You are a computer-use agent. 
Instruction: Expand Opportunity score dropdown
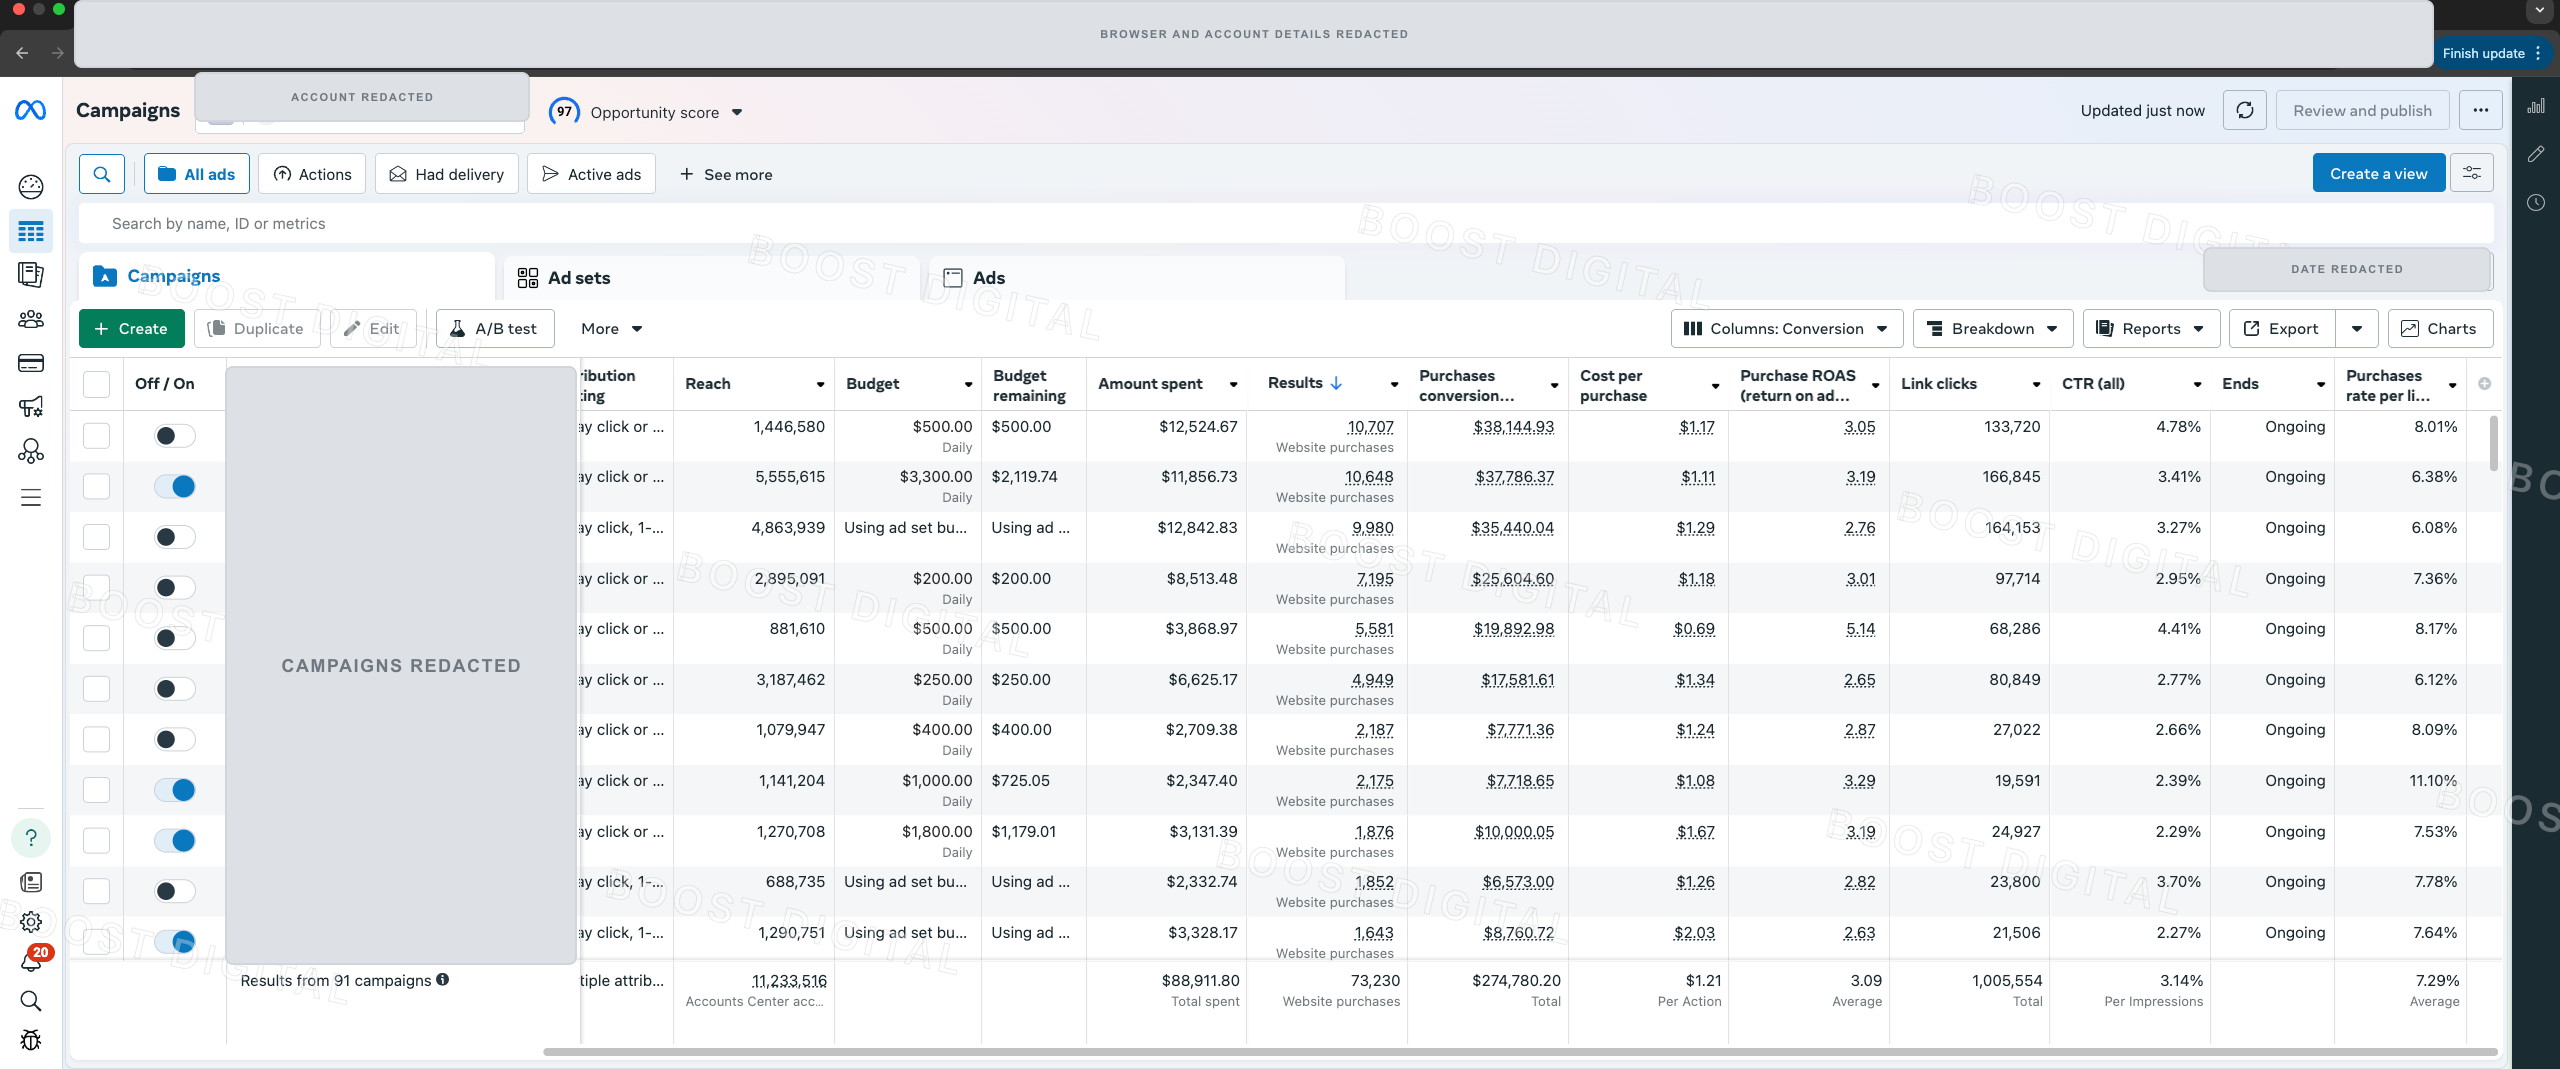click(x=737, y=112)
